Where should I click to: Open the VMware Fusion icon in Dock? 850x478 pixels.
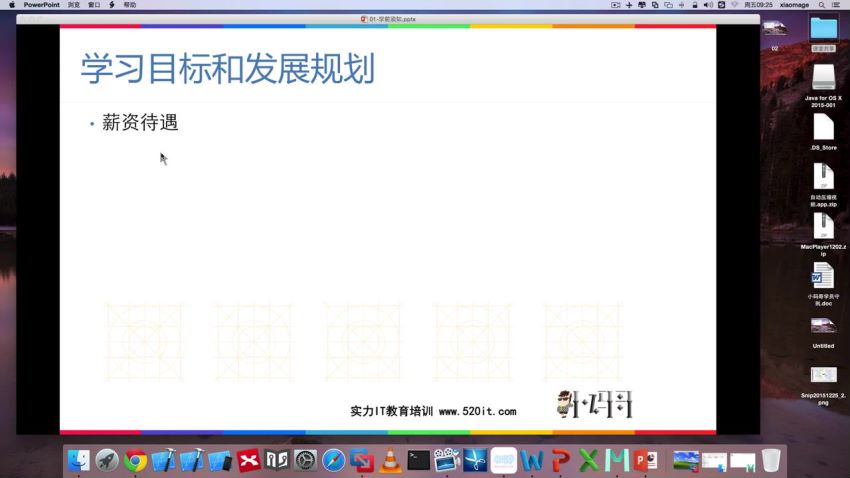click(x=362, y=461)
